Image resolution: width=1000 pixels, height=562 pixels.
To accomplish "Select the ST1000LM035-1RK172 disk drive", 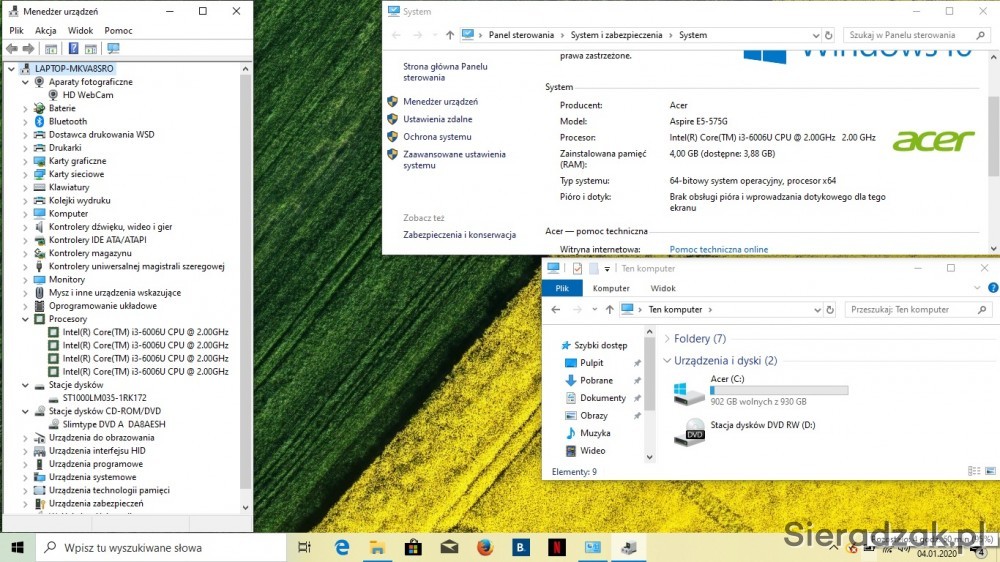I will [104, 397].
